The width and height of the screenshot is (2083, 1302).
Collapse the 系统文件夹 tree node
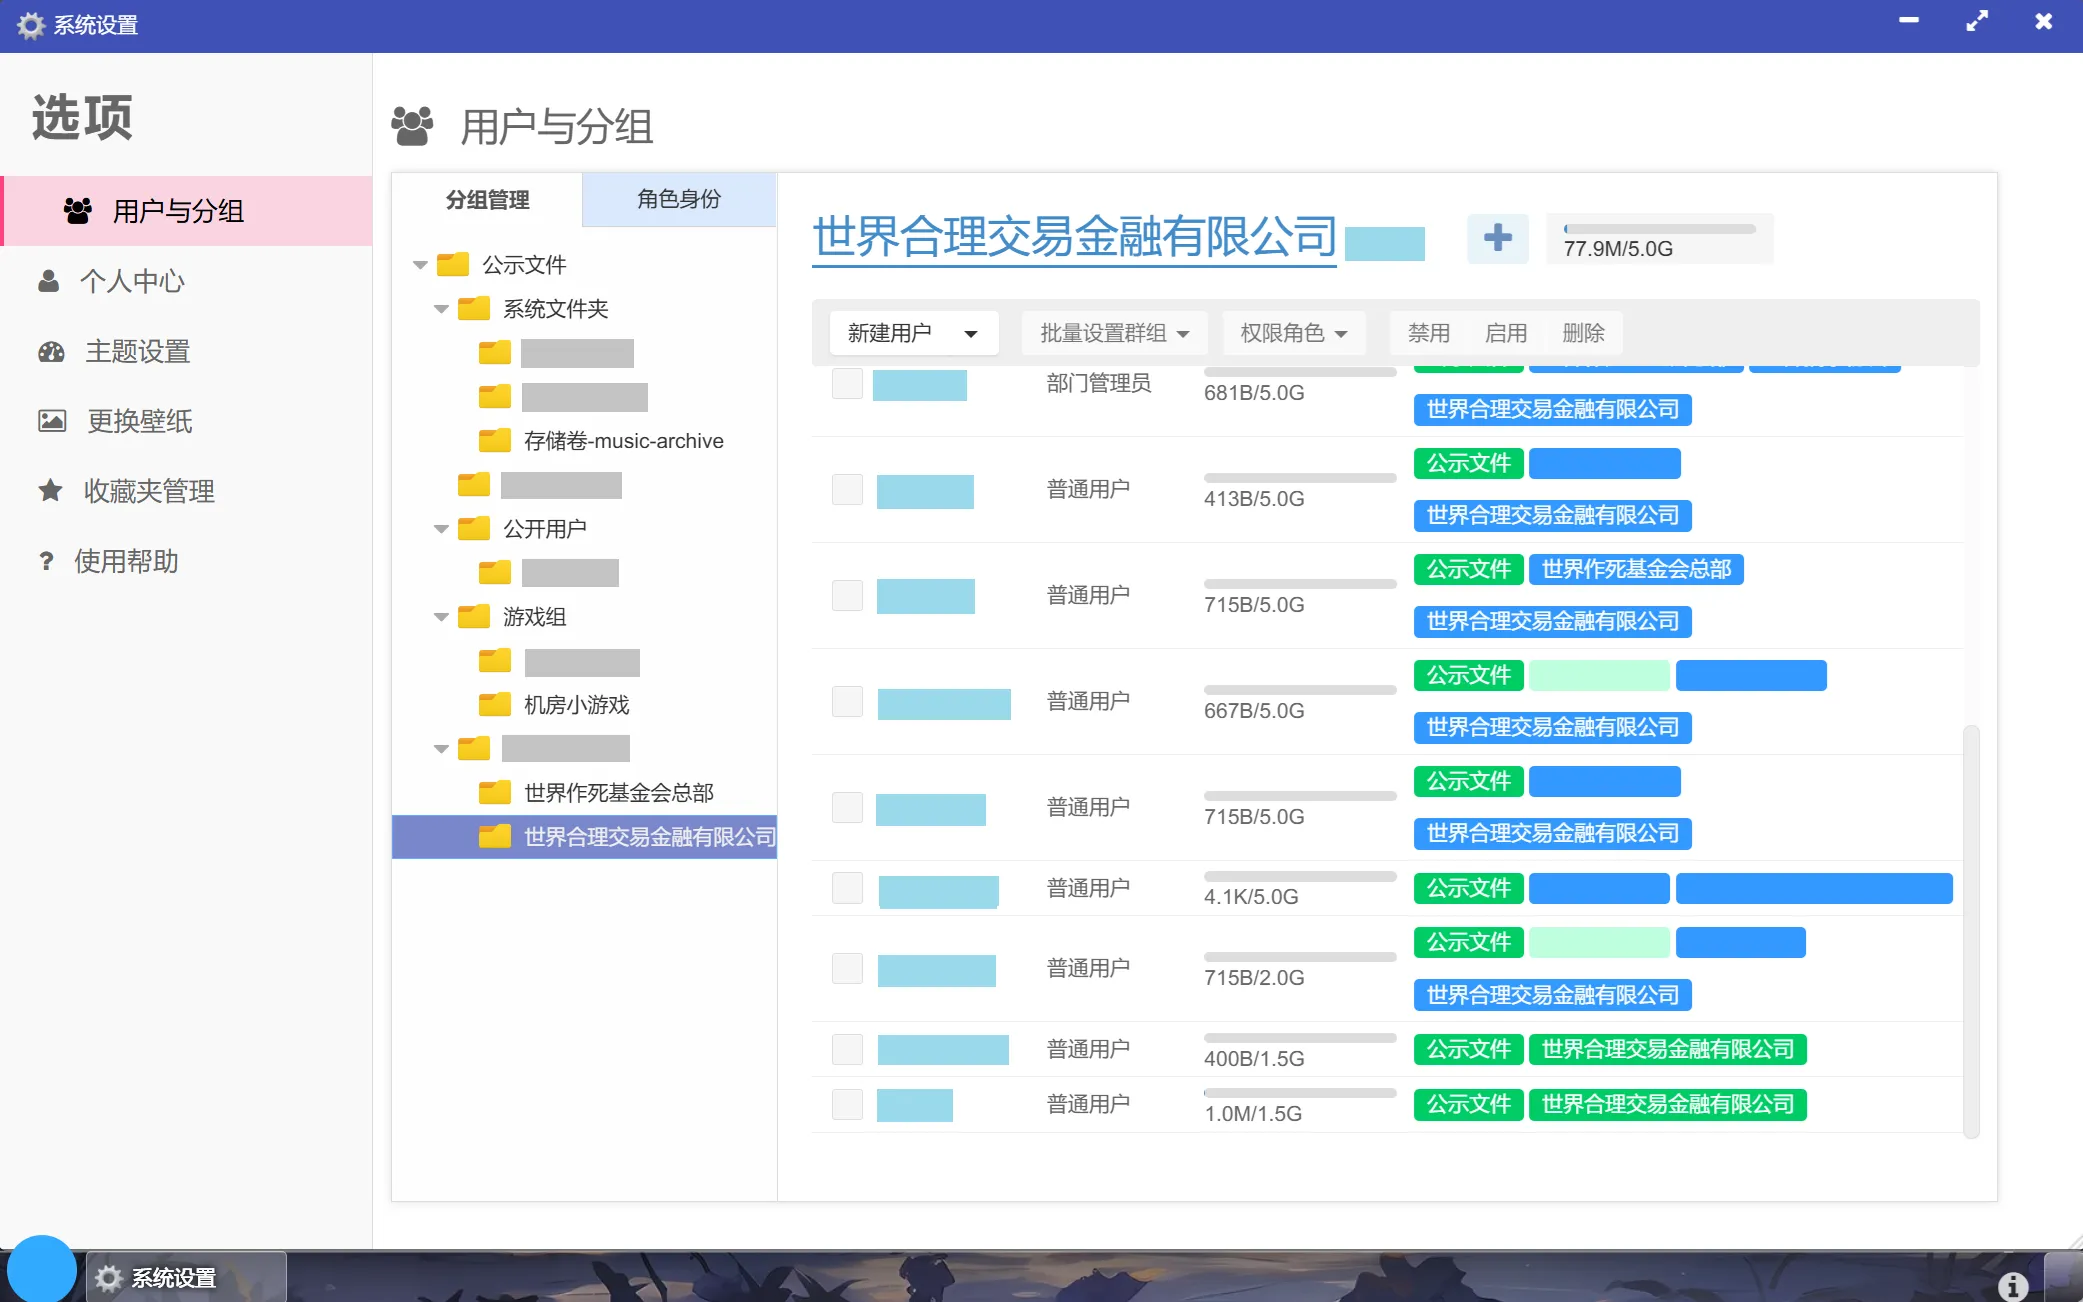pos(441,309)
